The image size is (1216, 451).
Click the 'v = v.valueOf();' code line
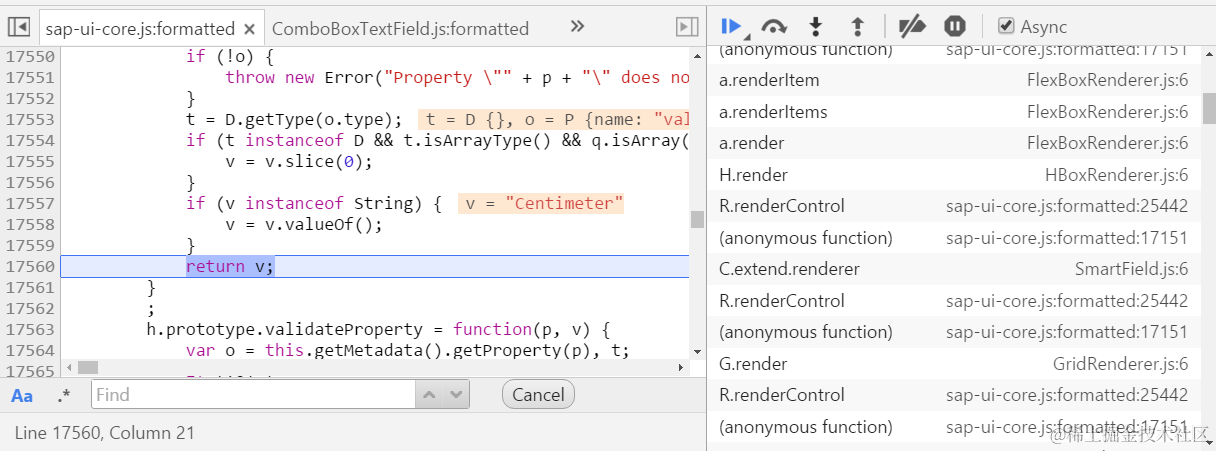(304, 224)
